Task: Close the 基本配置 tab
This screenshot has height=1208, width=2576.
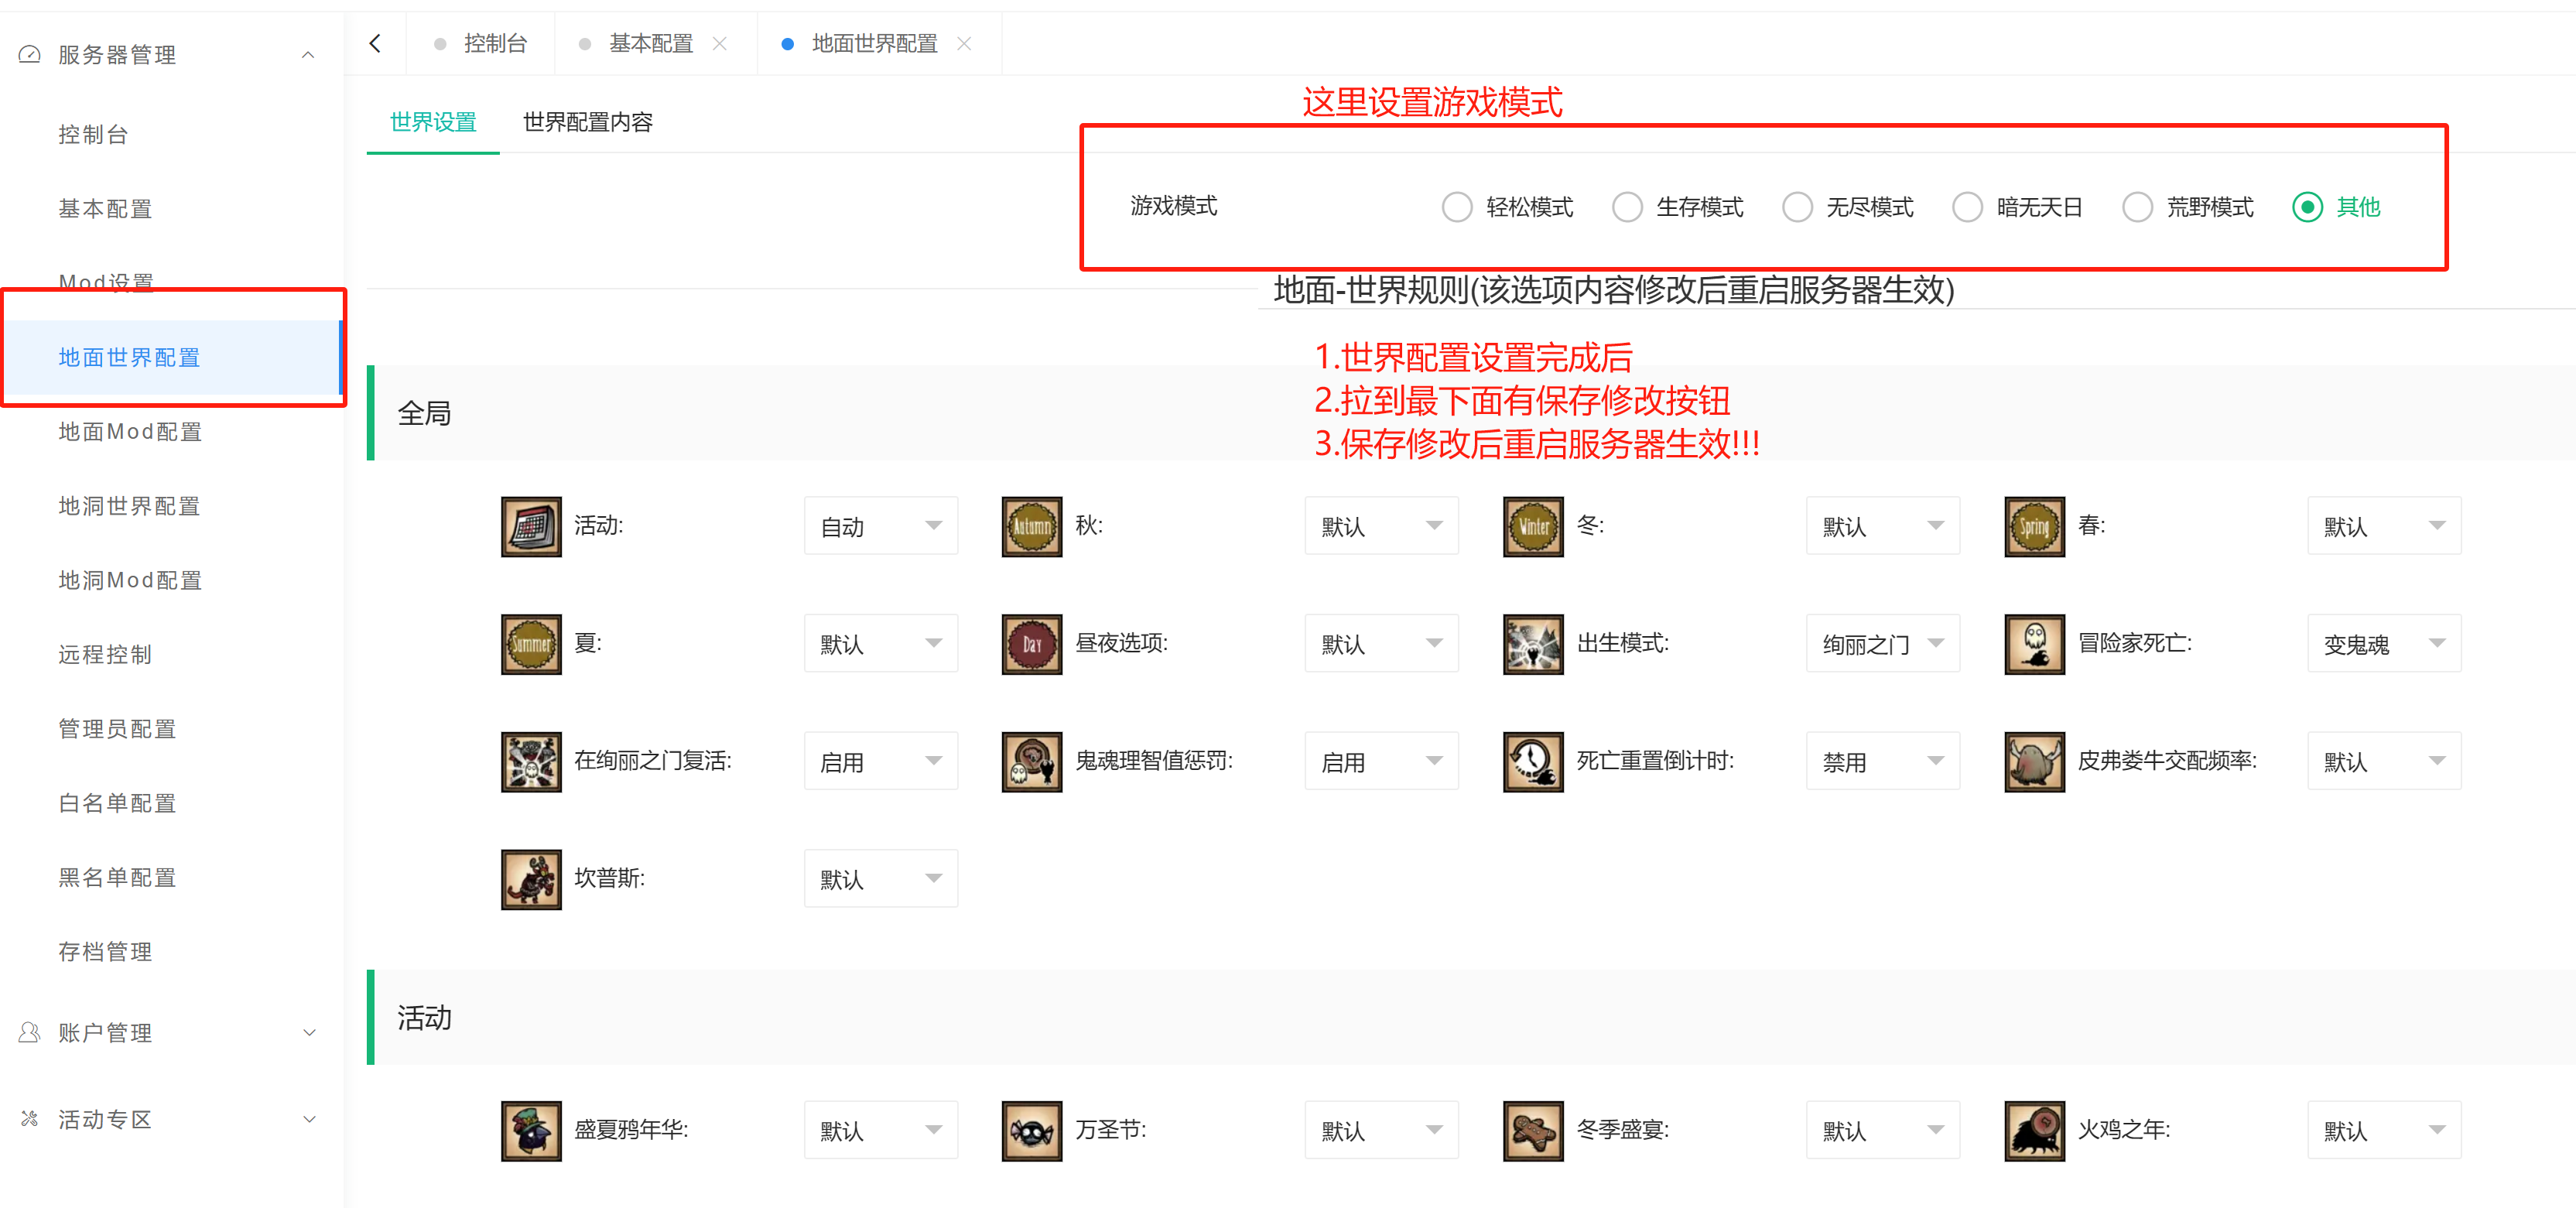Action: tap(720, 43)
